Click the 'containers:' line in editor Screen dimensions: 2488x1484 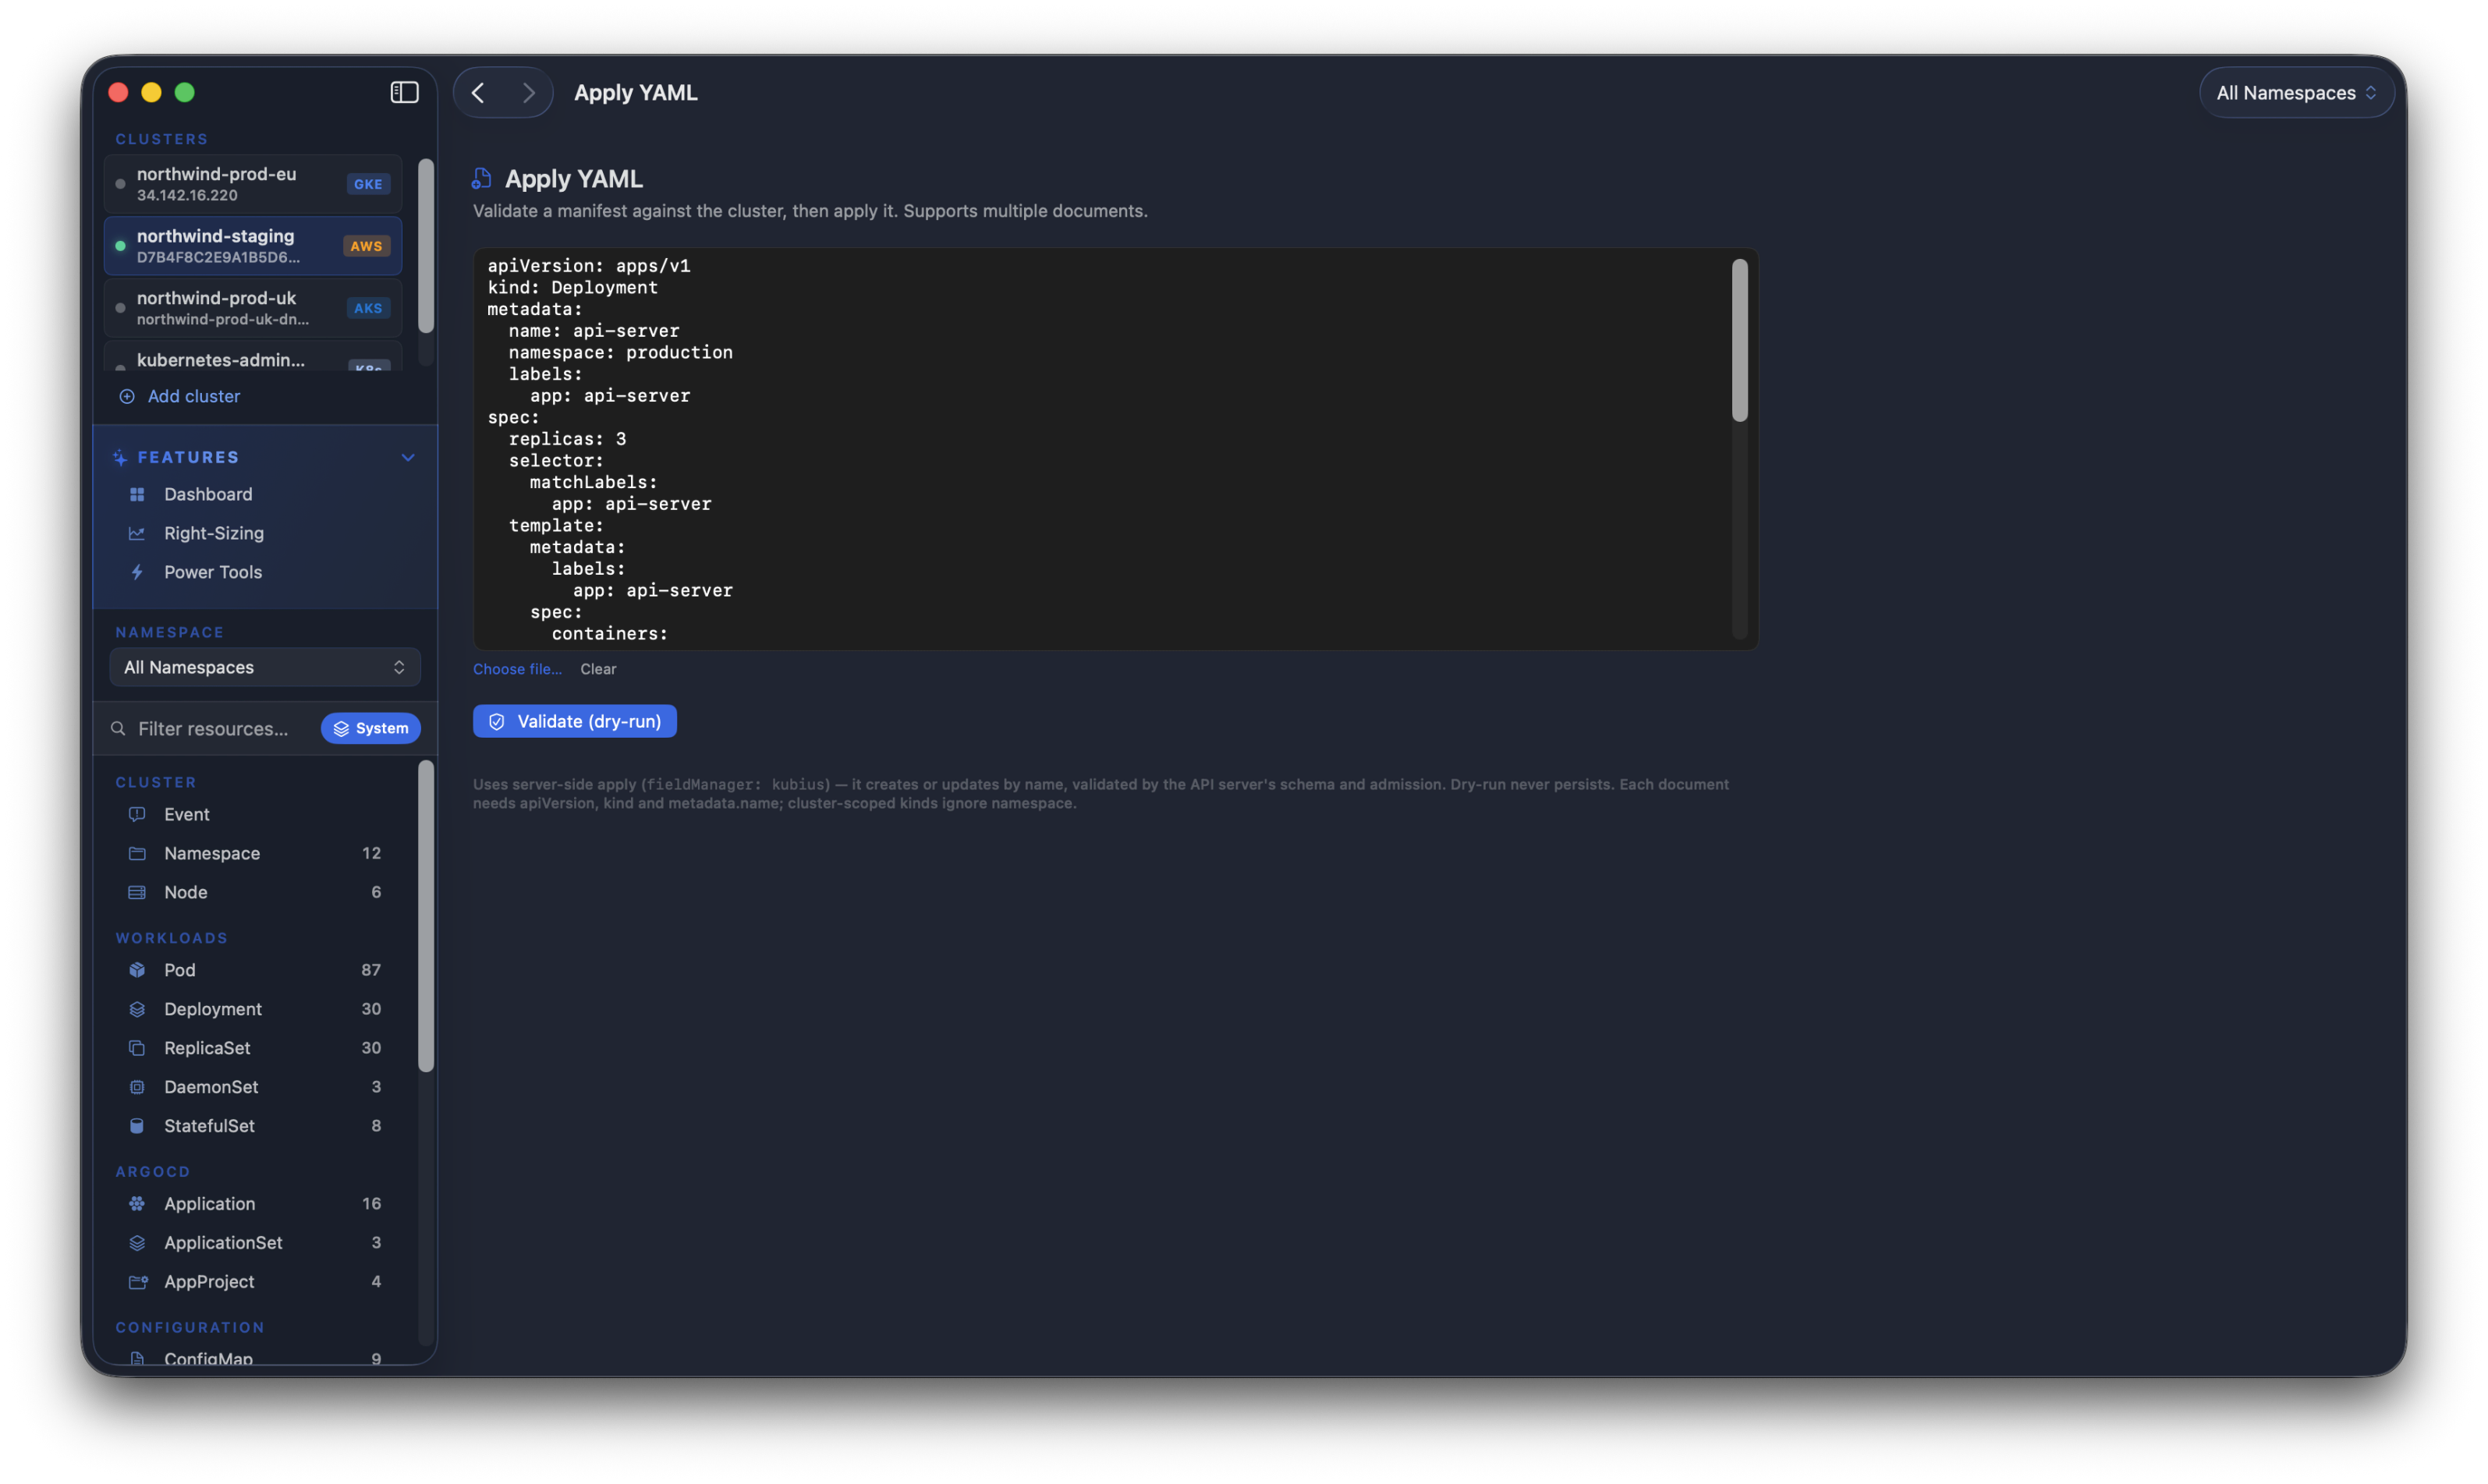coord(609,634)
